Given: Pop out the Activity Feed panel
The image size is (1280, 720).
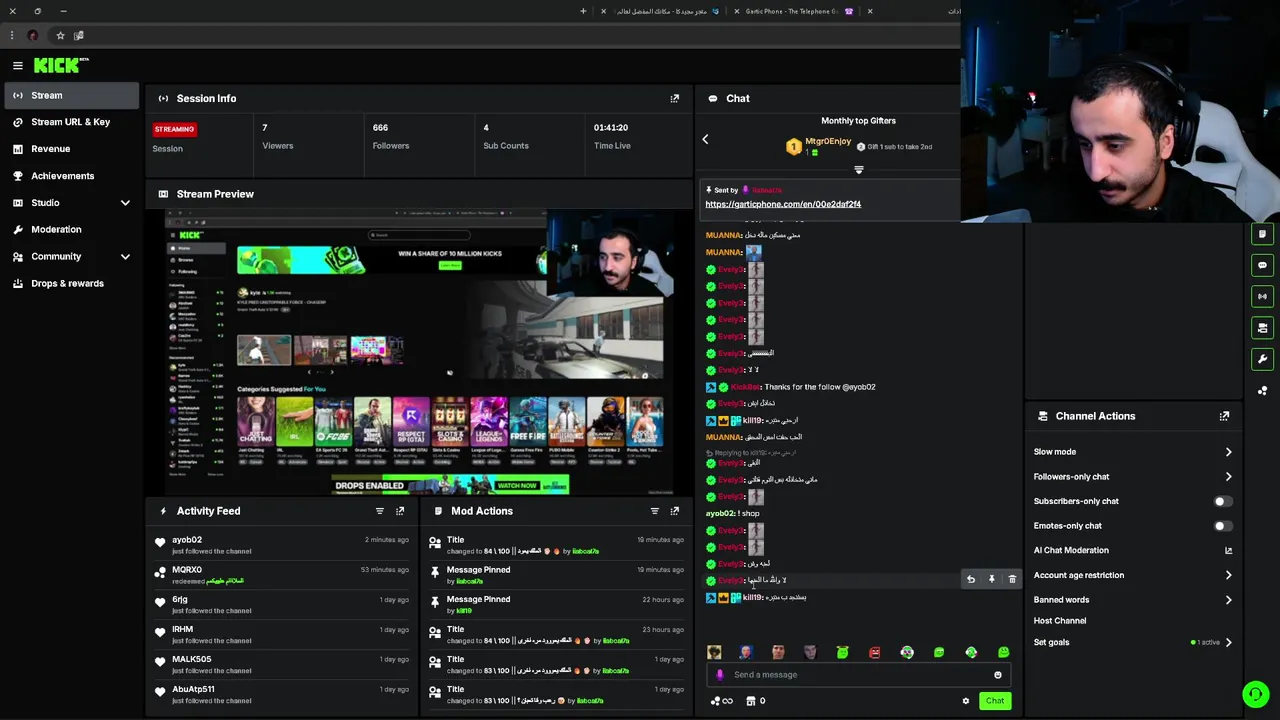Looking at the screenshot, I should (400, 511).
